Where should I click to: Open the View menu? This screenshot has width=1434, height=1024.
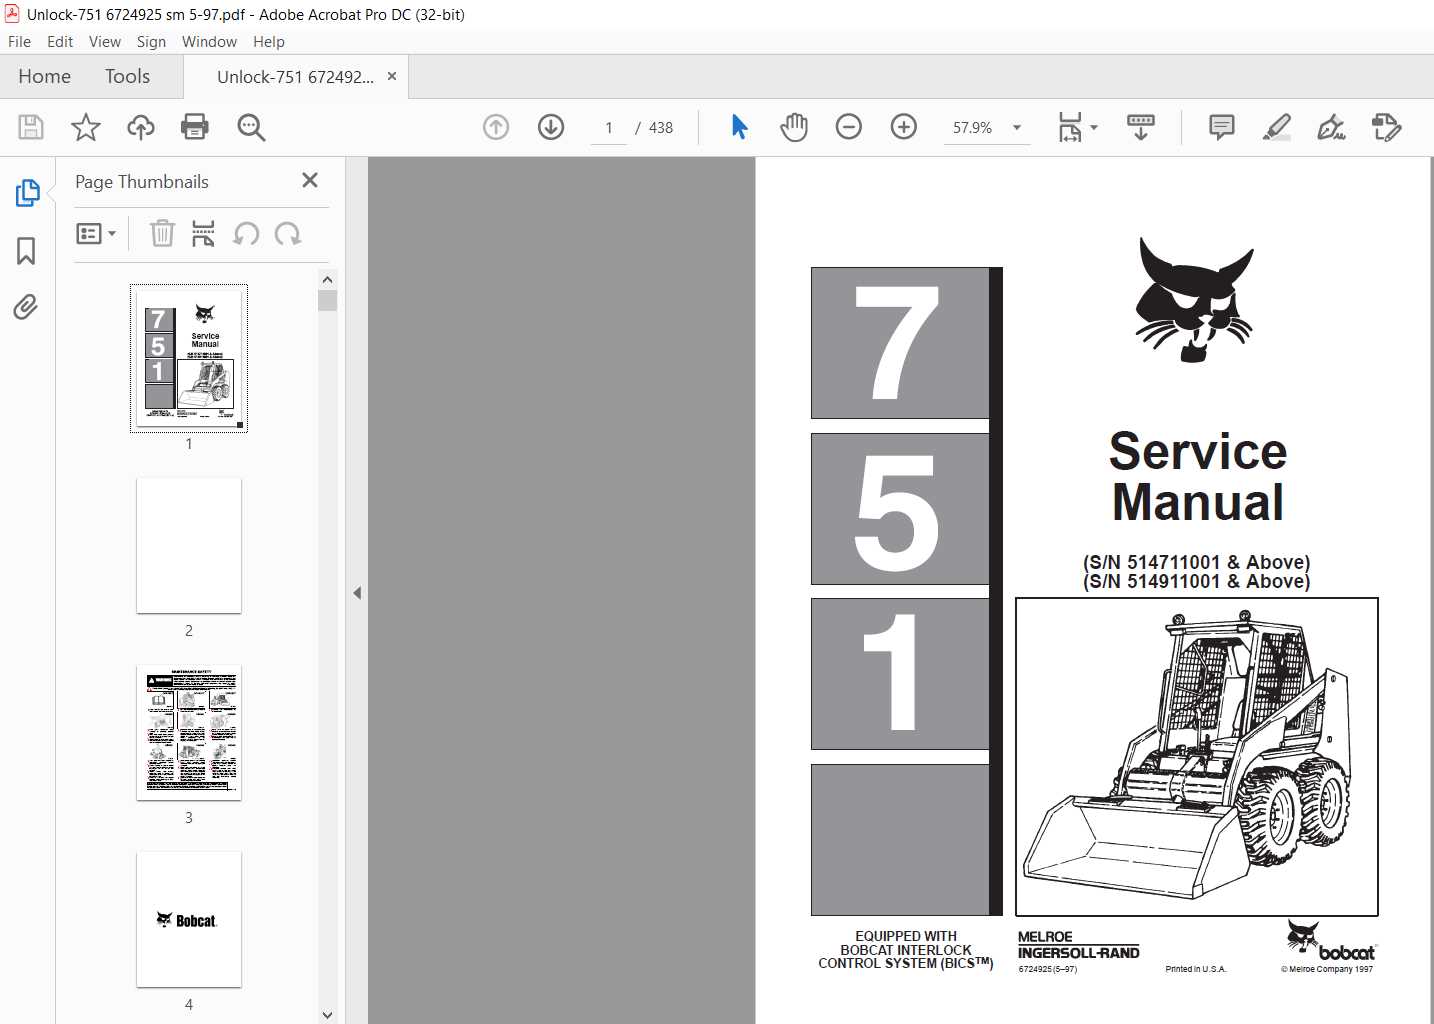105,42
